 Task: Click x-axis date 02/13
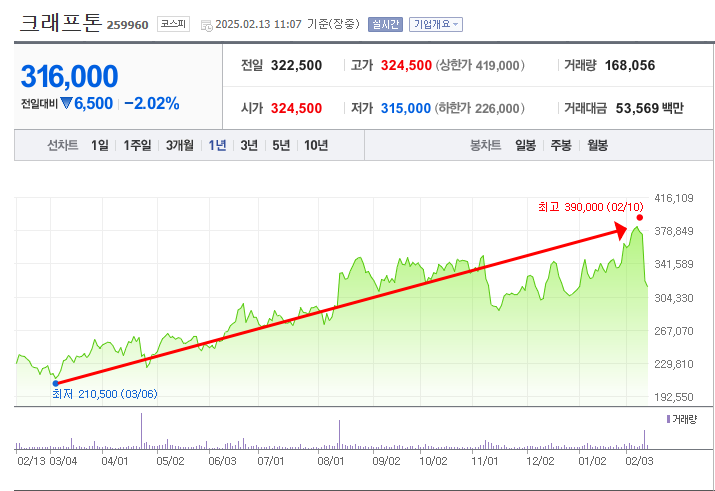[31, 461]
